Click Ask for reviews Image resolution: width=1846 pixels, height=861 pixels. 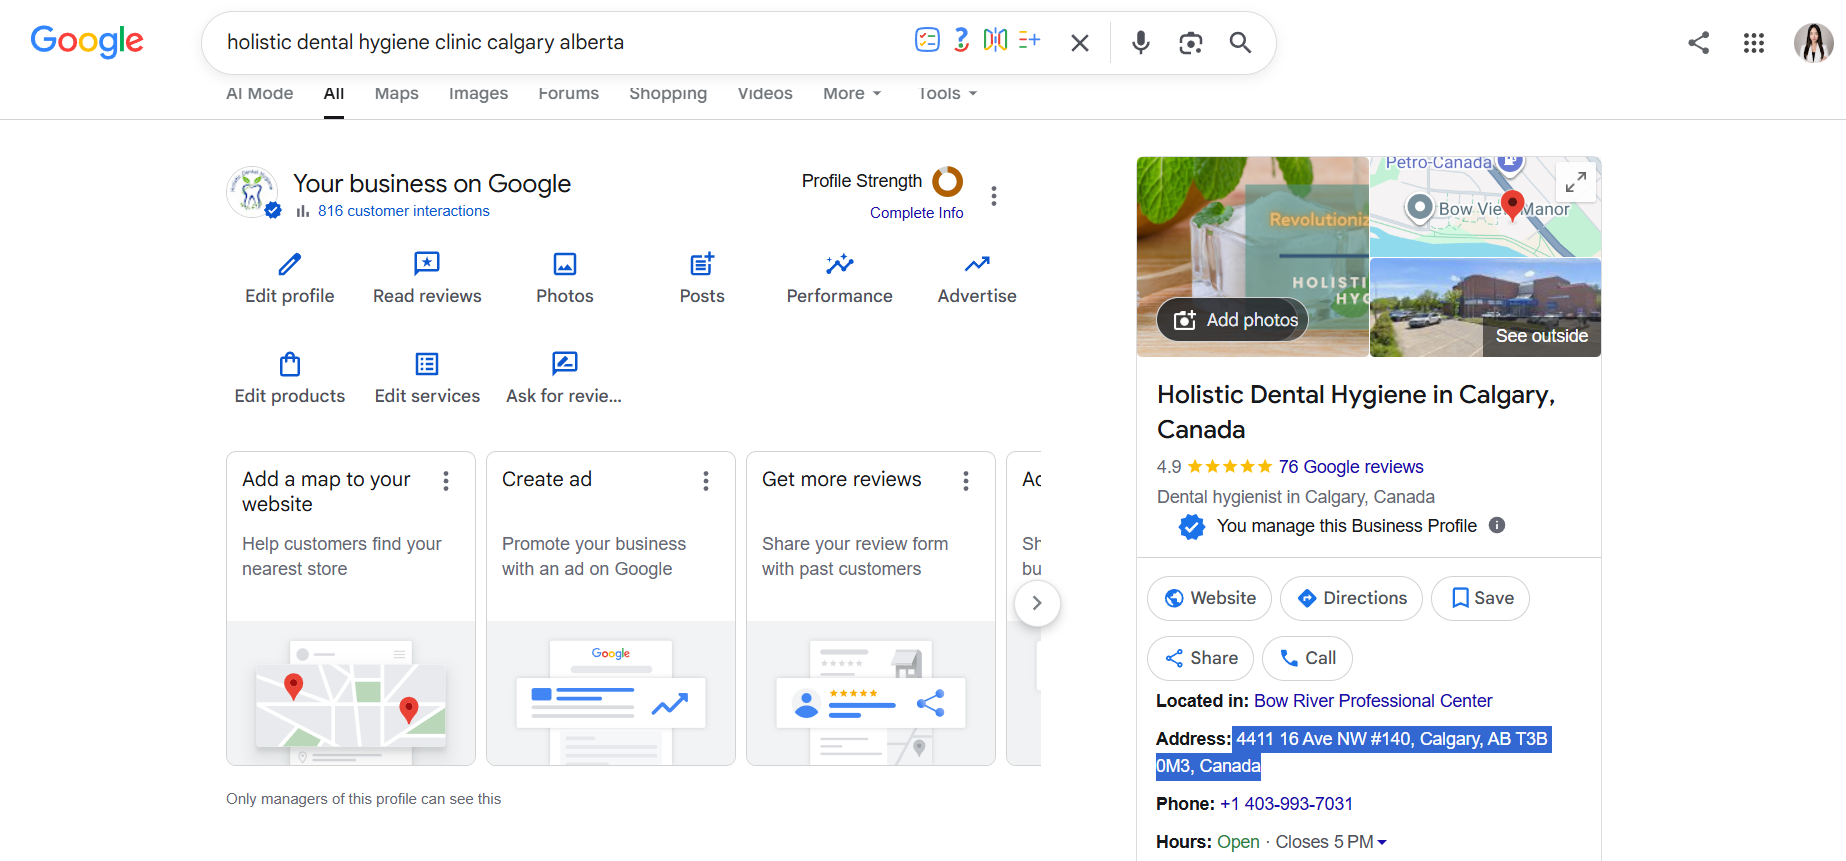tap(564, 378)
